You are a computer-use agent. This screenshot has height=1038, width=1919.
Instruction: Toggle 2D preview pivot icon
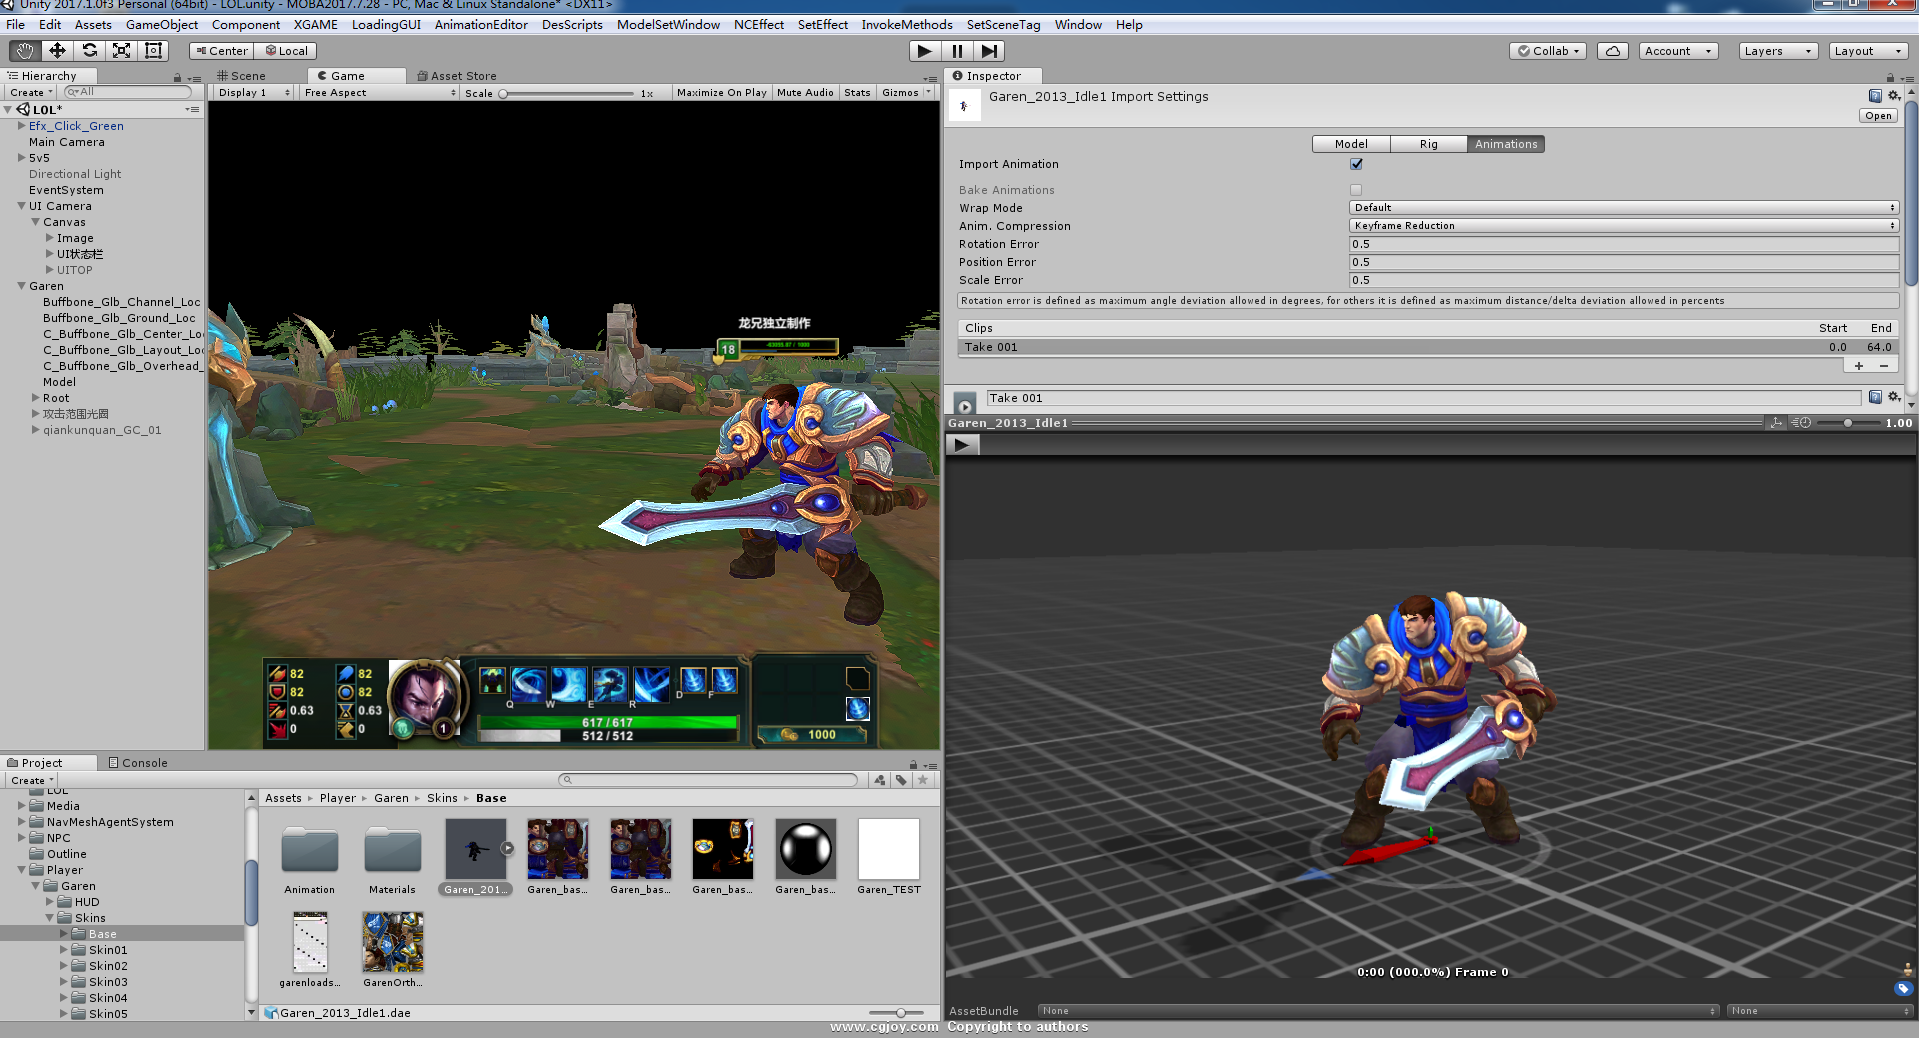(1776, 423)
